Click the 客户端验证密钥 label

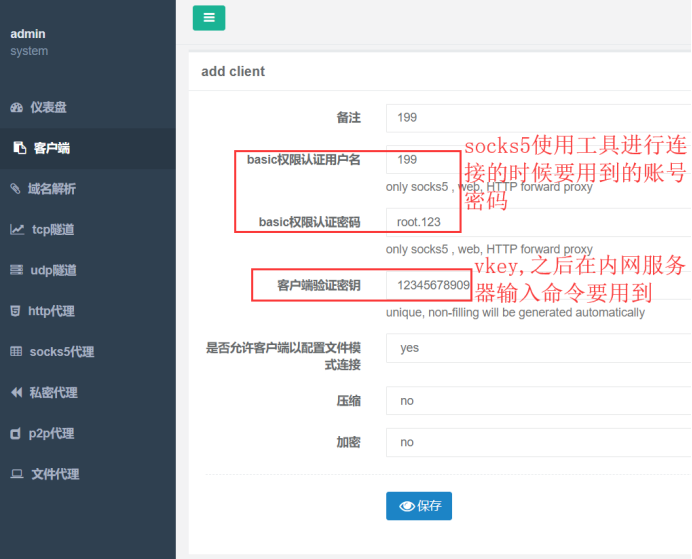pos(319,285)
